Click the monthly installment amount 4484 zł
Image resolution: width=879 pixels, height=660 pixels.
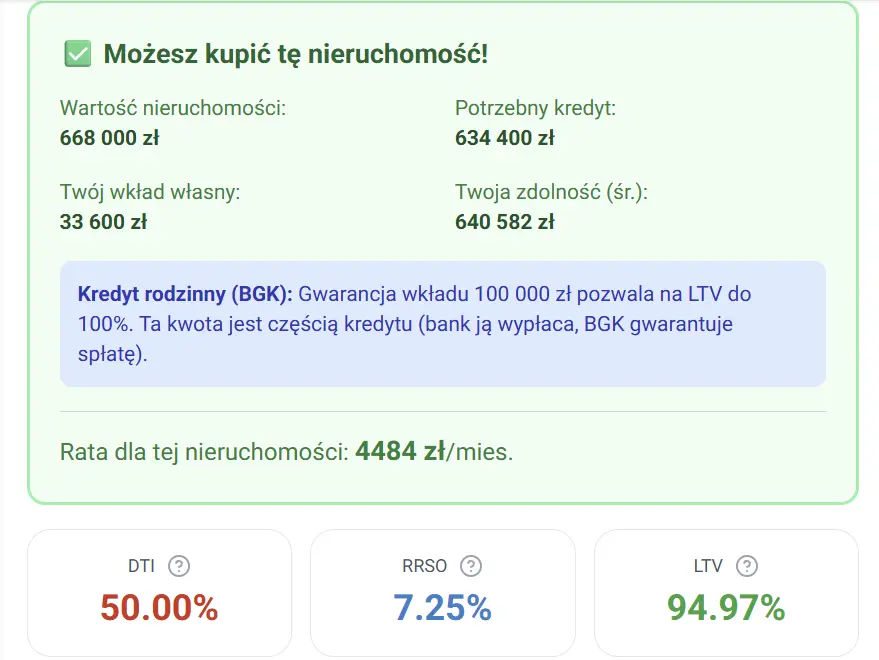(400, 451)
